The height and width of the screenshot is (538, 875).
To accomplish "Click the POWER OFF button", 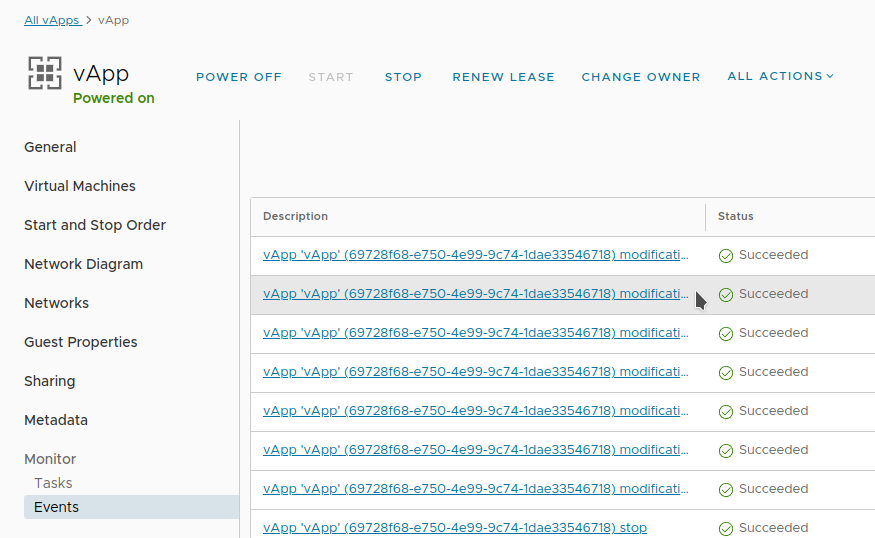I will [239, 77].
